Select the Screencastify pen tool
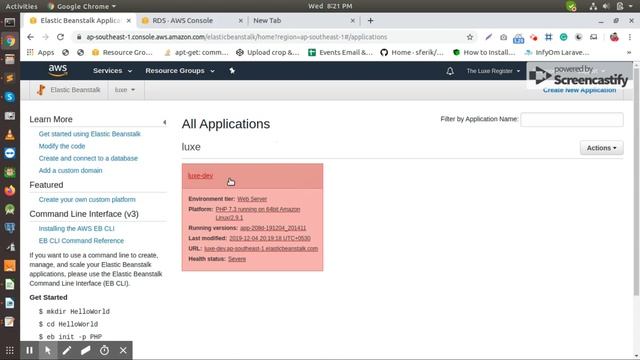Screen dimensions: 640x360 (67, 350)
